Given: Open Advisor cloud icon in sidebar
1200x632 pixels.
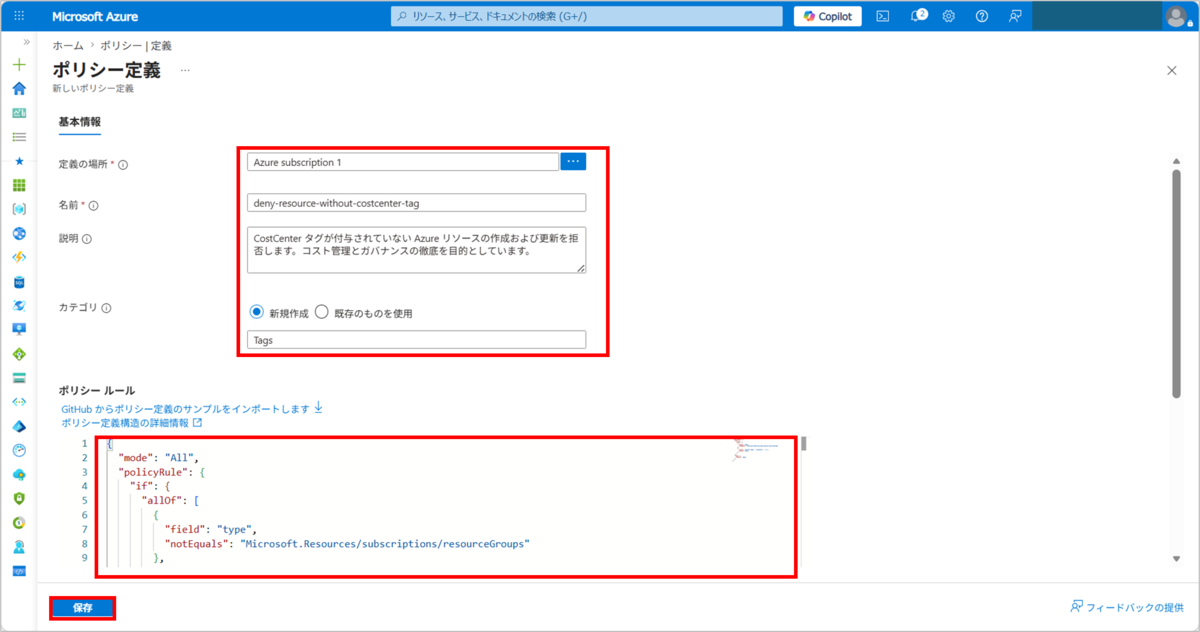Looking at the screenshot, I should click(19, 474).
